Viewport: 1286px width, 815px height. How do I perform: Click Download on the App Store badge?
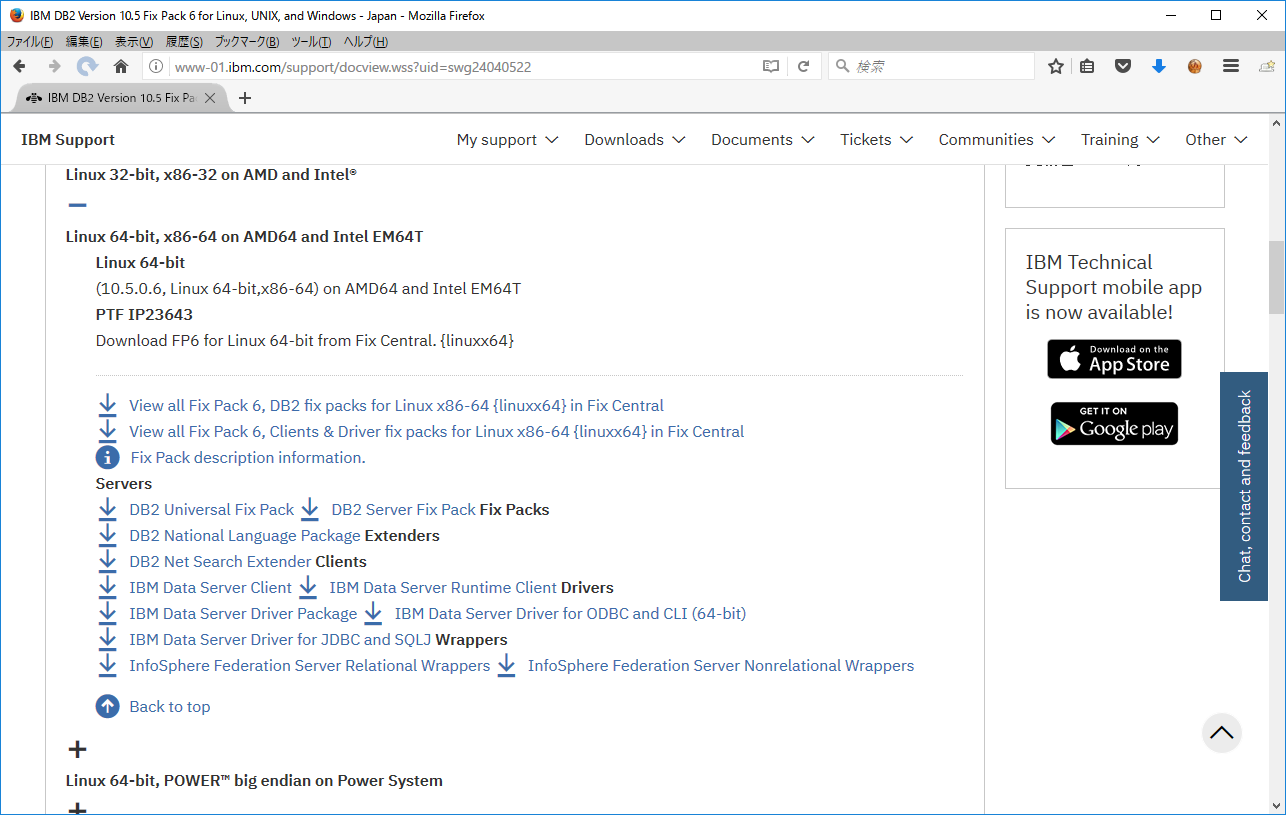[x=1114, y=359]
